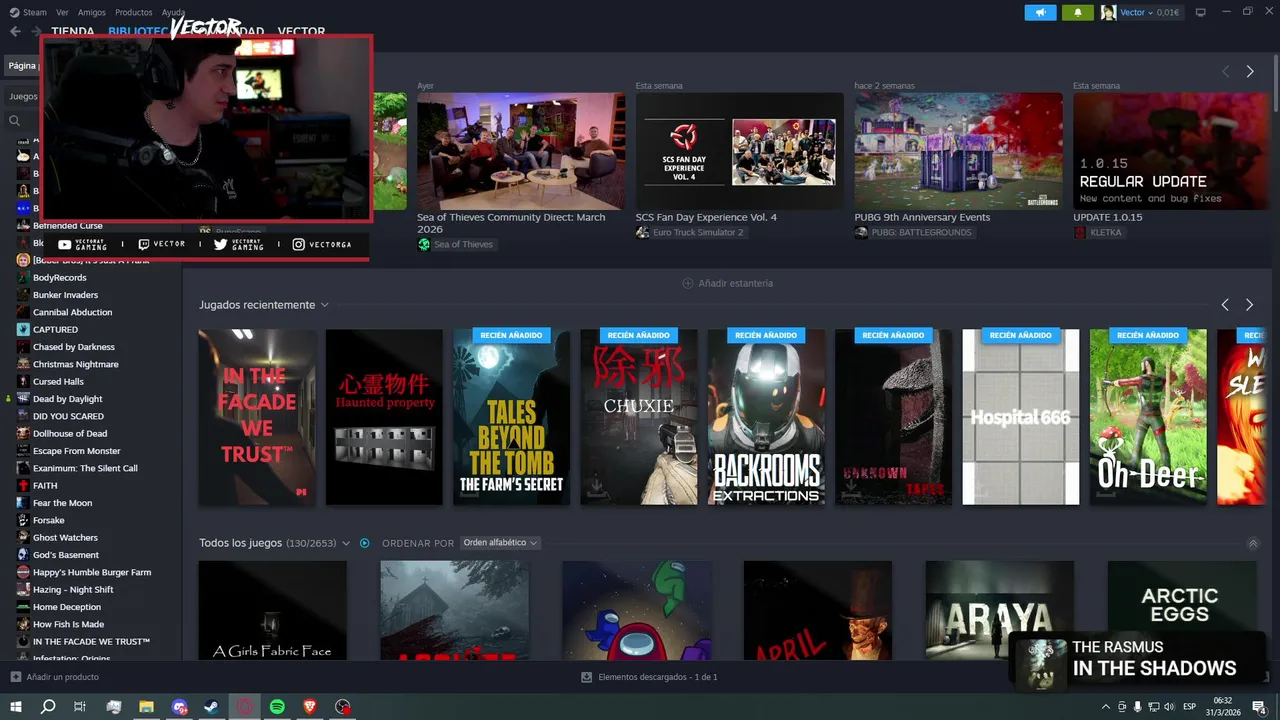Open the CHUXIE game cover
1280x720 pixels.
click(x=639, y=417)
